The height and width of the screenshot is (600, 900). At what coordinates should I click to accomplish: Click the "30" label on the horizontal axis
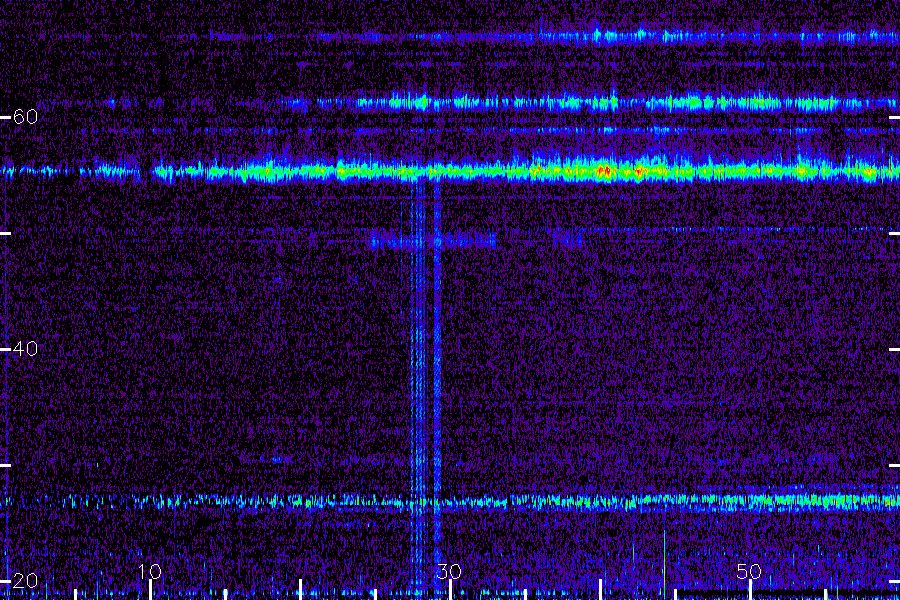point(449,571)
